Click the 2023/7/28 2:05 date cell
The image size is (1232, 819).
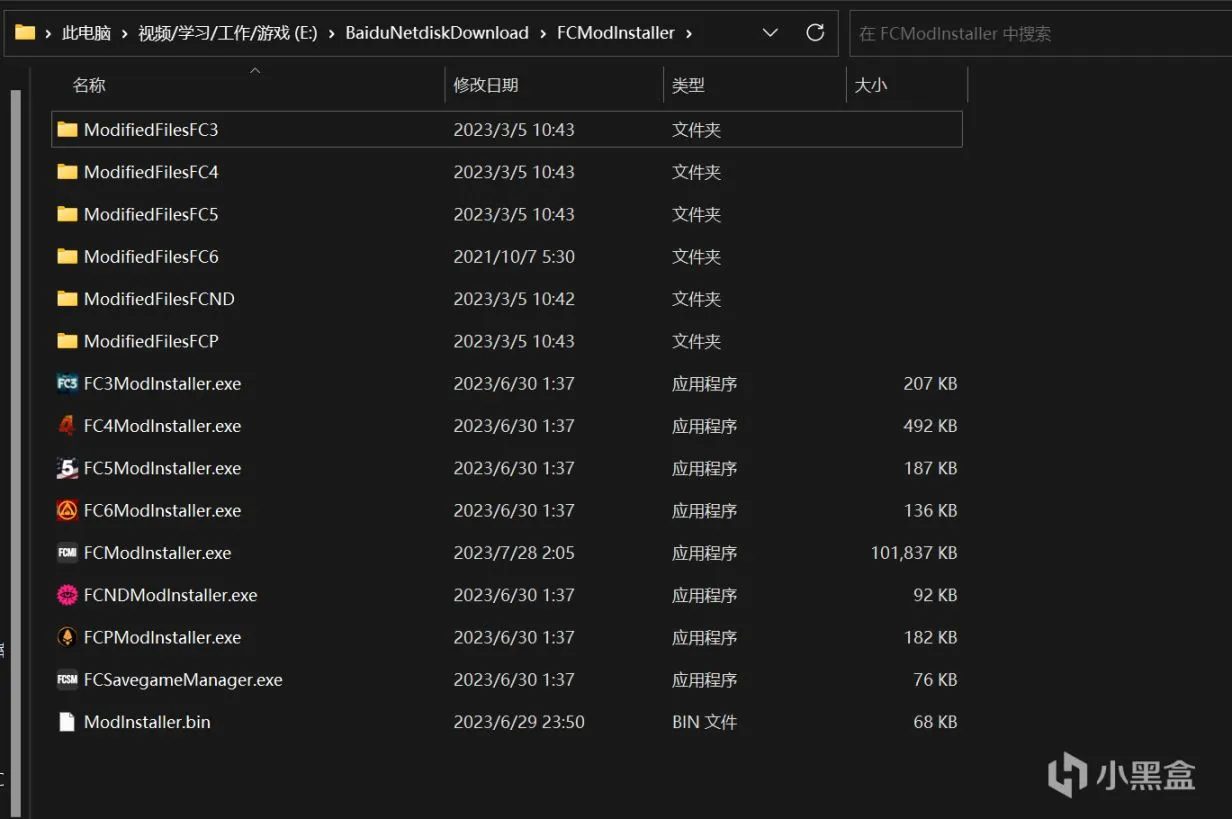pos(514,552)
